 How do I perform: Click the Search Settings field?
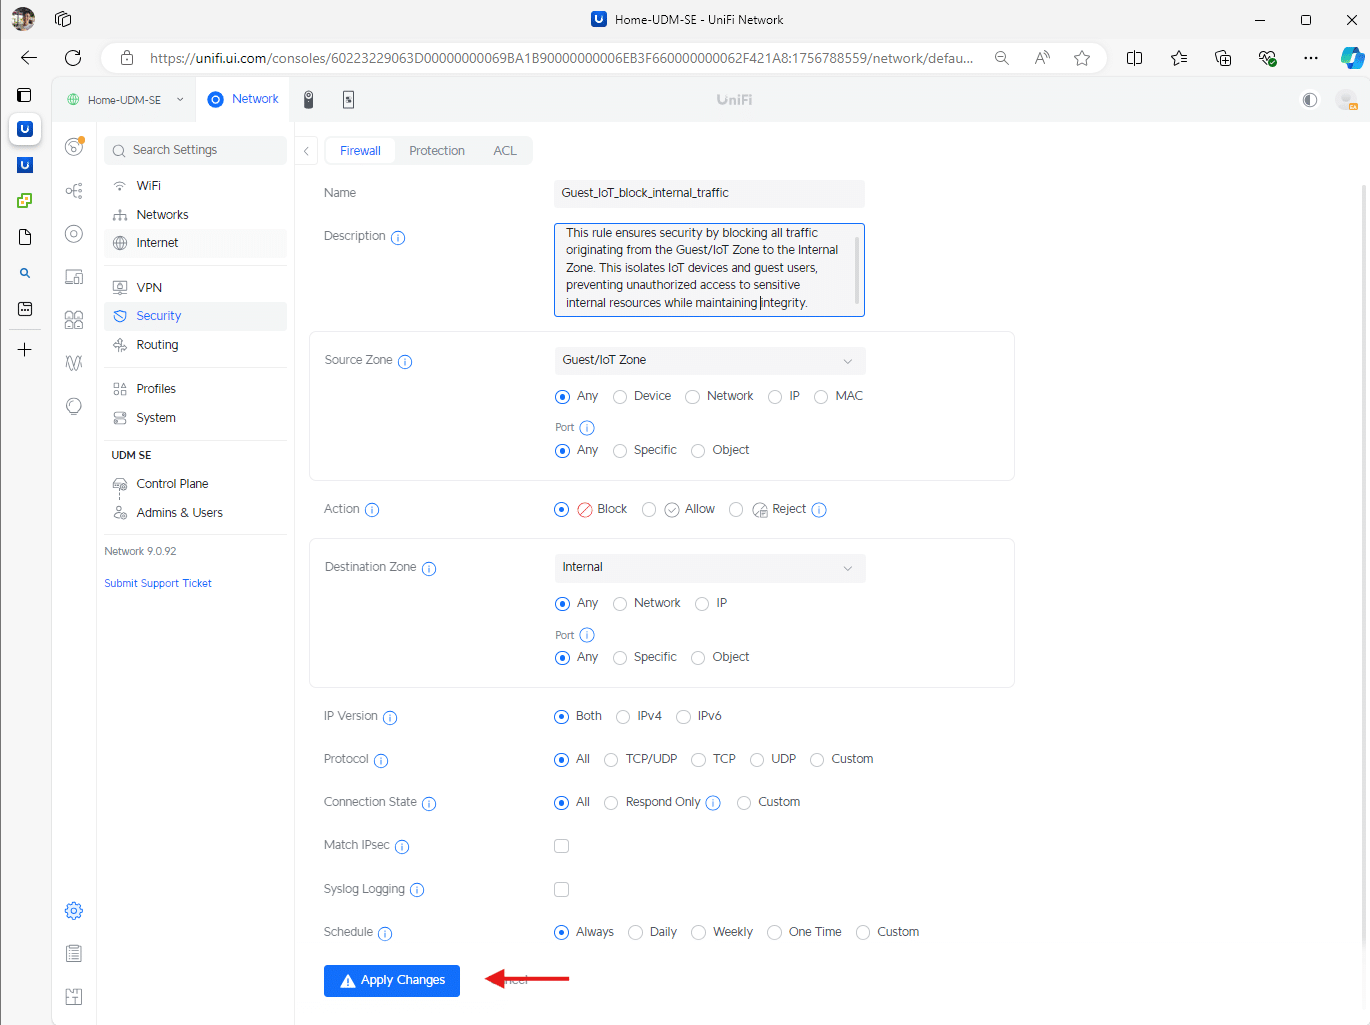coord(195,150)
